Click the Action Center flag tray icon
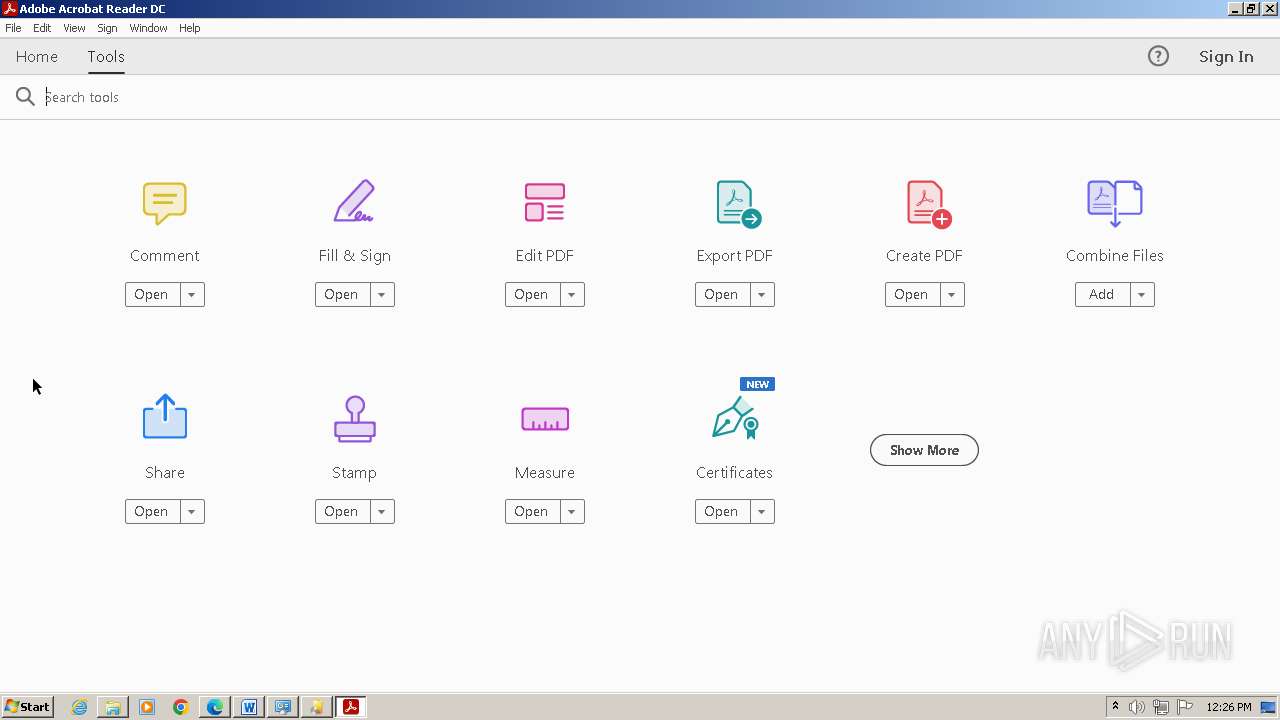Screen dimensions: 1280x720 click(1185, 707)
